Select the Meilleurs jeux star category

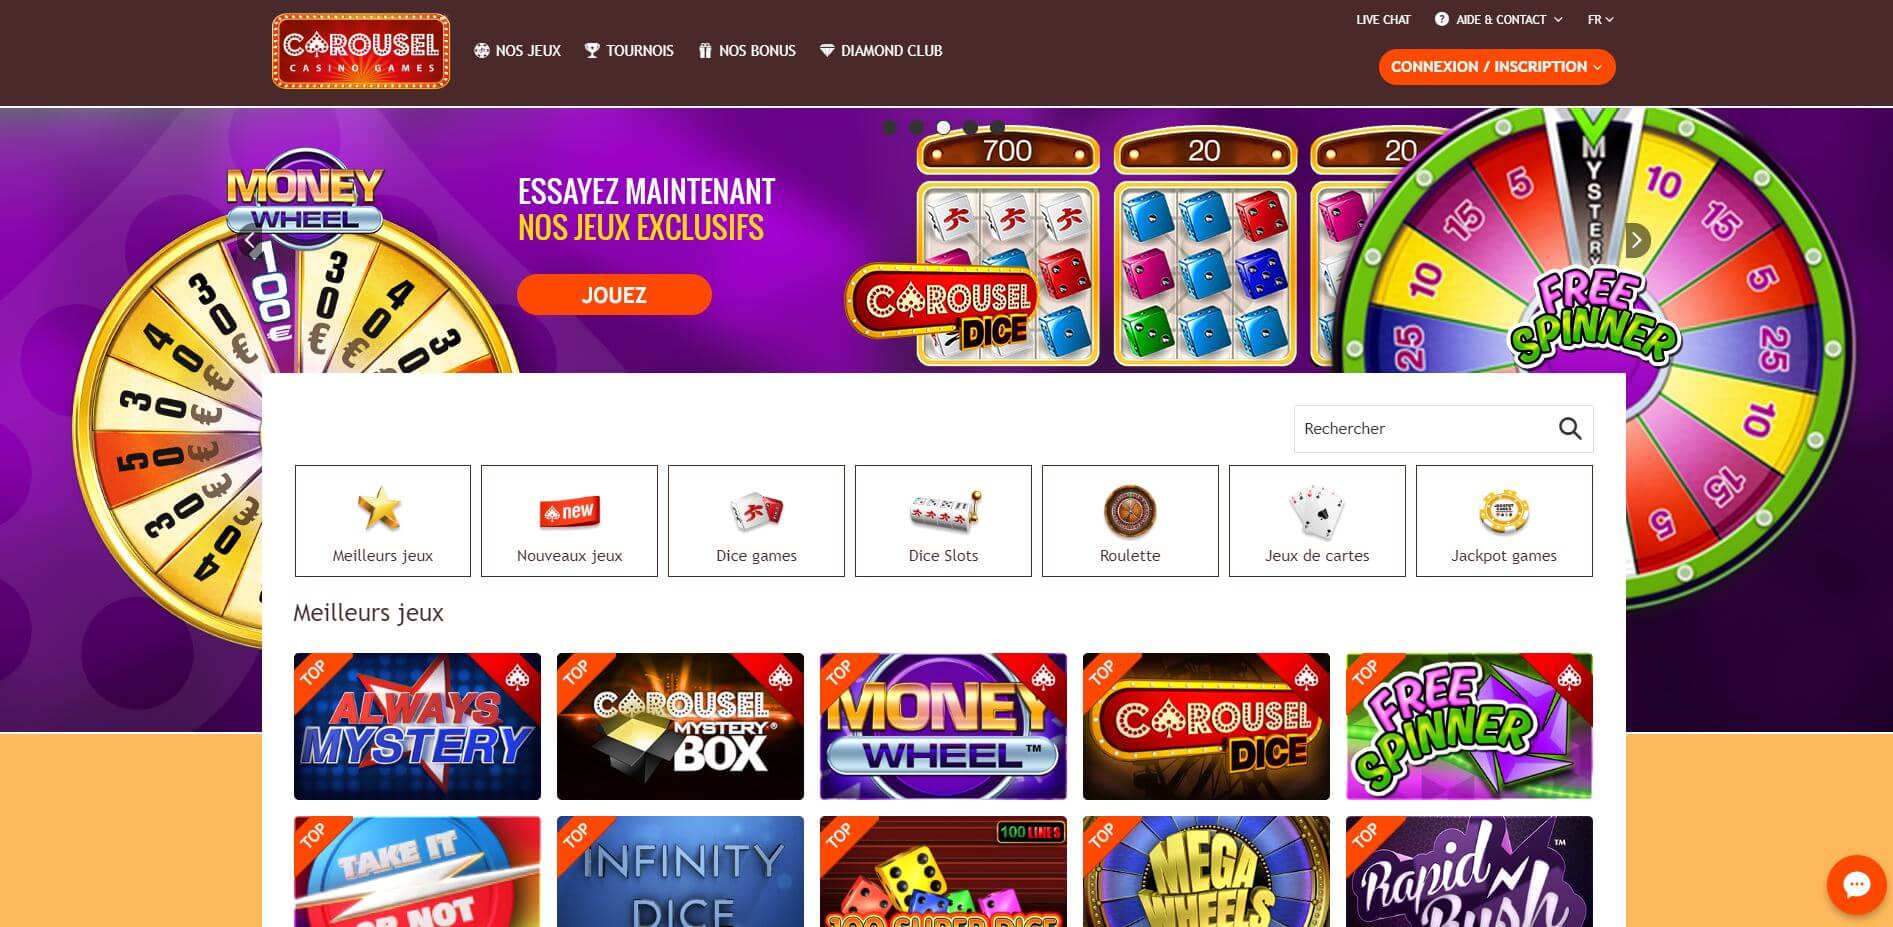[383, 520]
